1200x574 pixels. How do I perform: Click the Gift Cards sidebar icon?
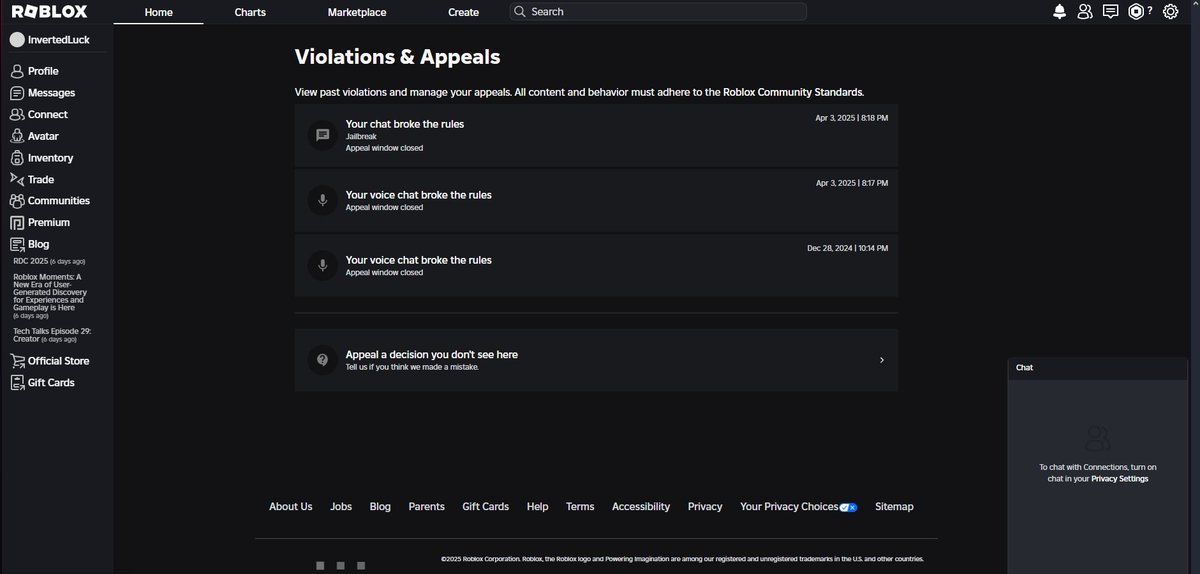pyautogui.click(x=17, y=383)
